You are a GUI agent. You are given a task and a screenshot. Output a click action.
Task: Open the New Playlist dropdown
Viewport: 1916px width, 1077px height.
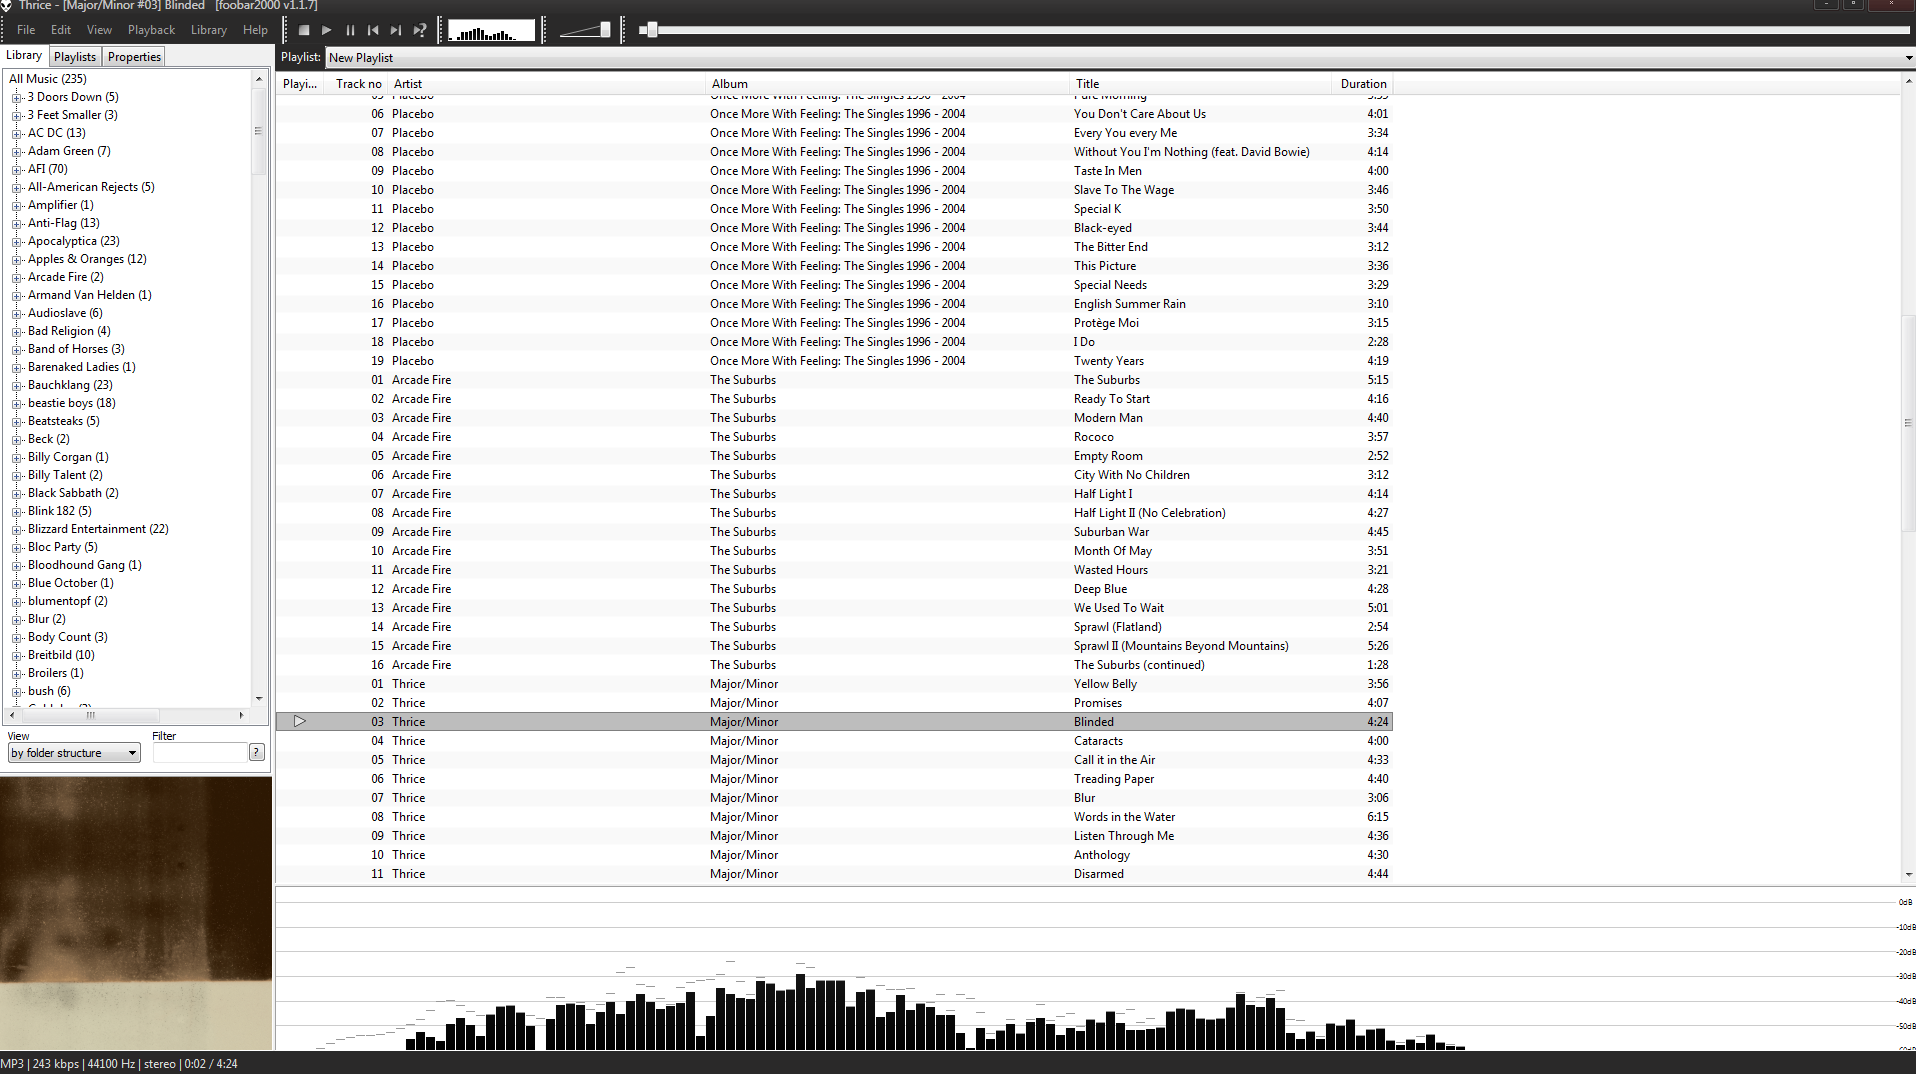1119,58
